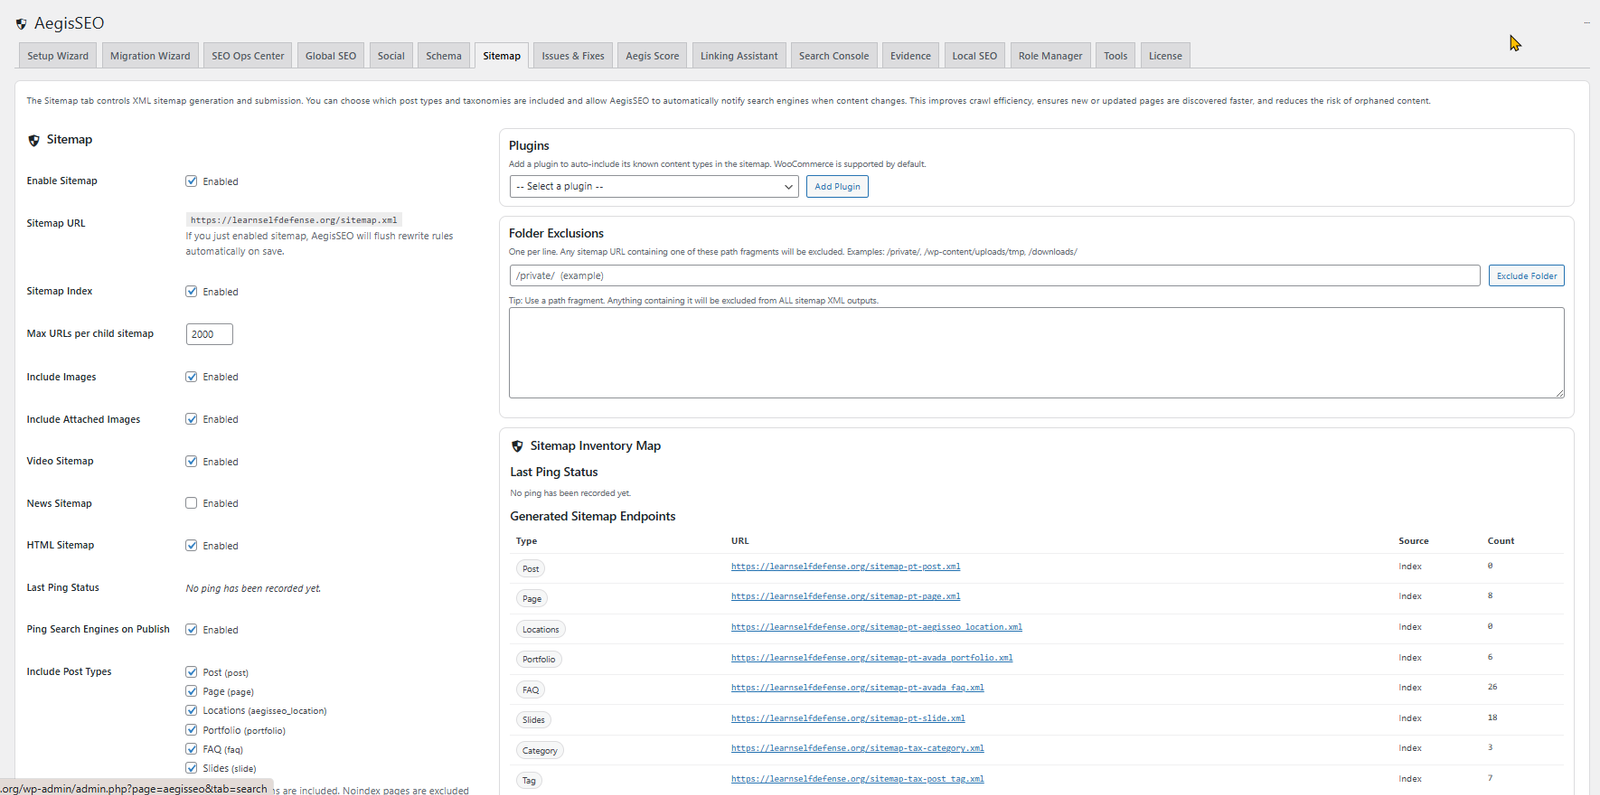Open the Social tab

391,56
